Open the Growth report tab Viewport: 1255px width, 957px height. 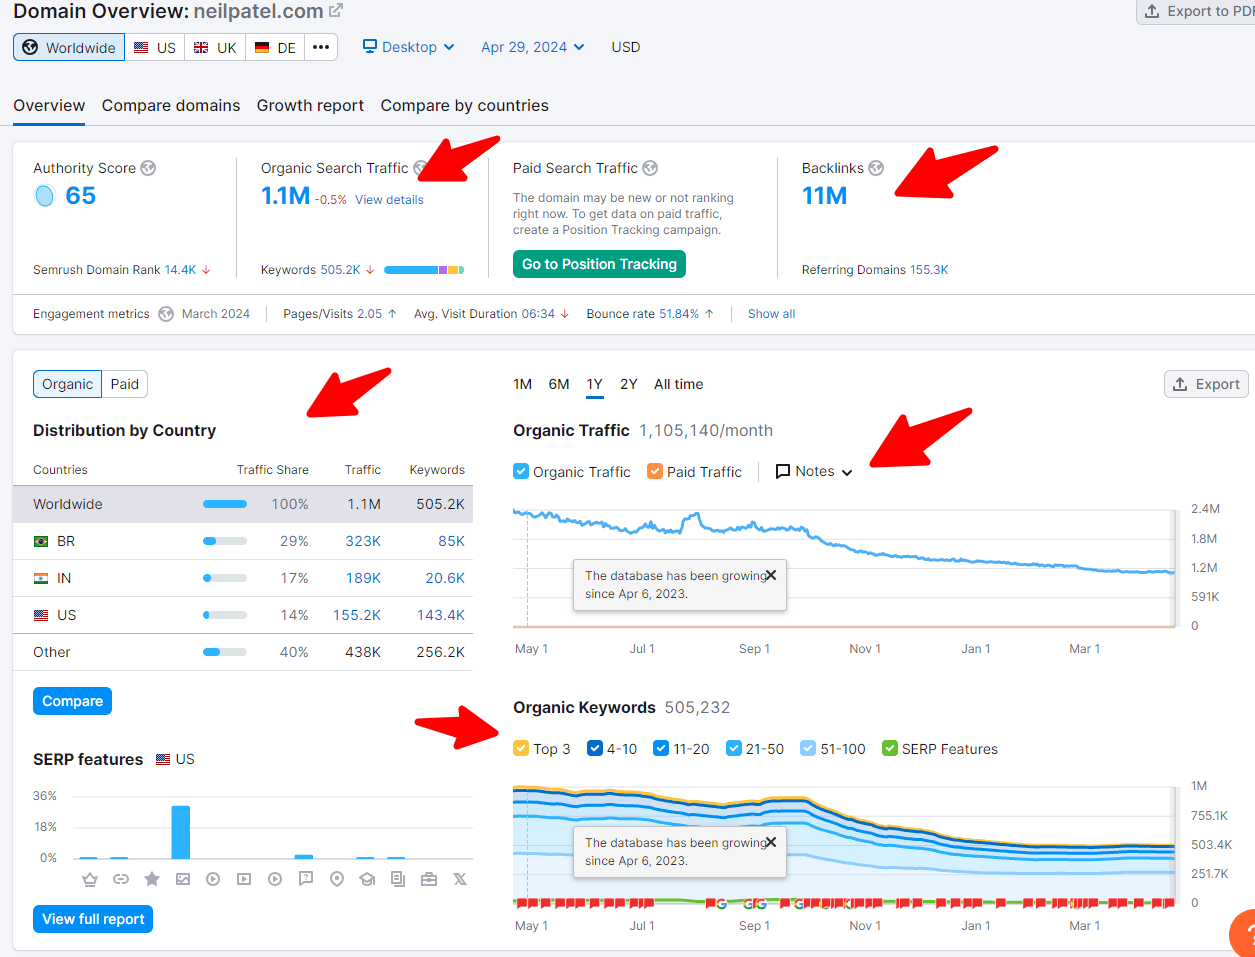coord(310,105)
